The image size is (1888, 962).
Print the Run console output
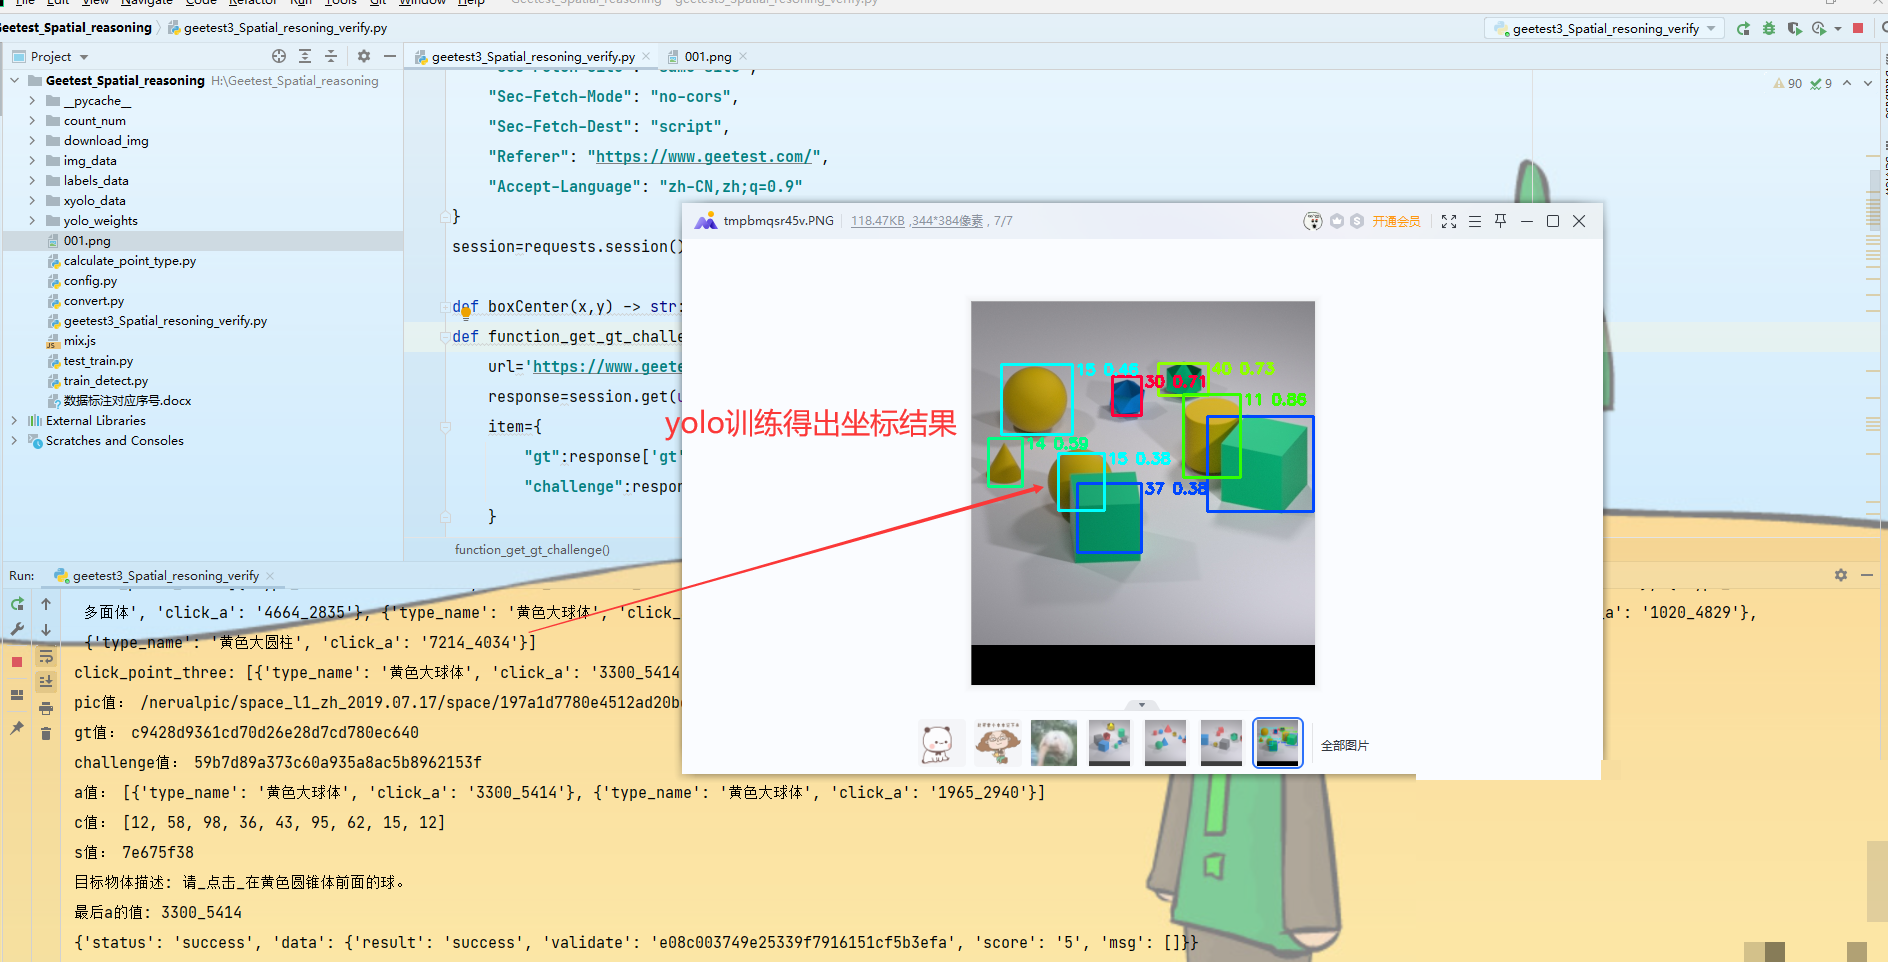click(46, 708)
